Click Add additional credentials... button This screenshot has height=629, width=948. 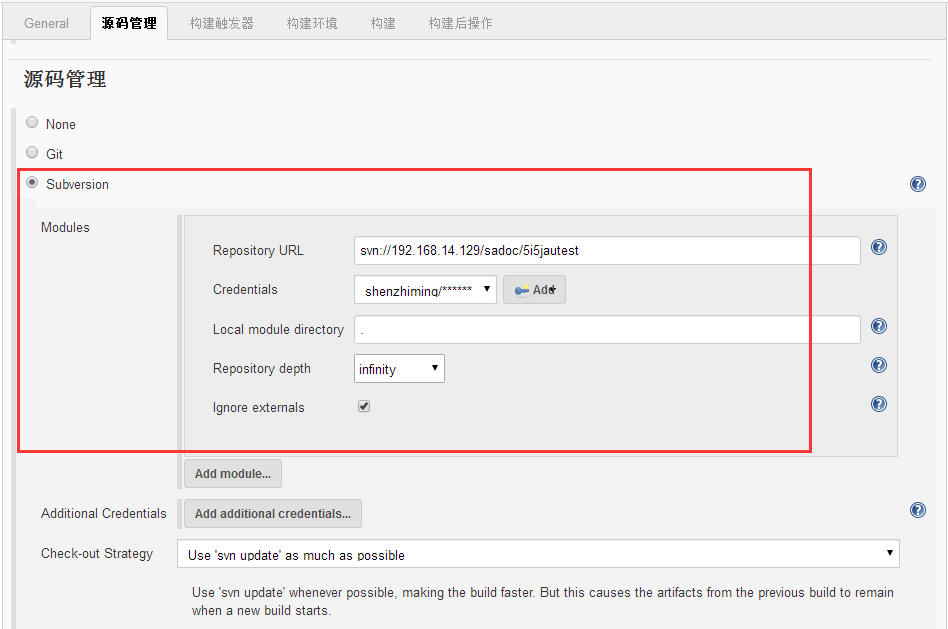[x=273, y=513]
